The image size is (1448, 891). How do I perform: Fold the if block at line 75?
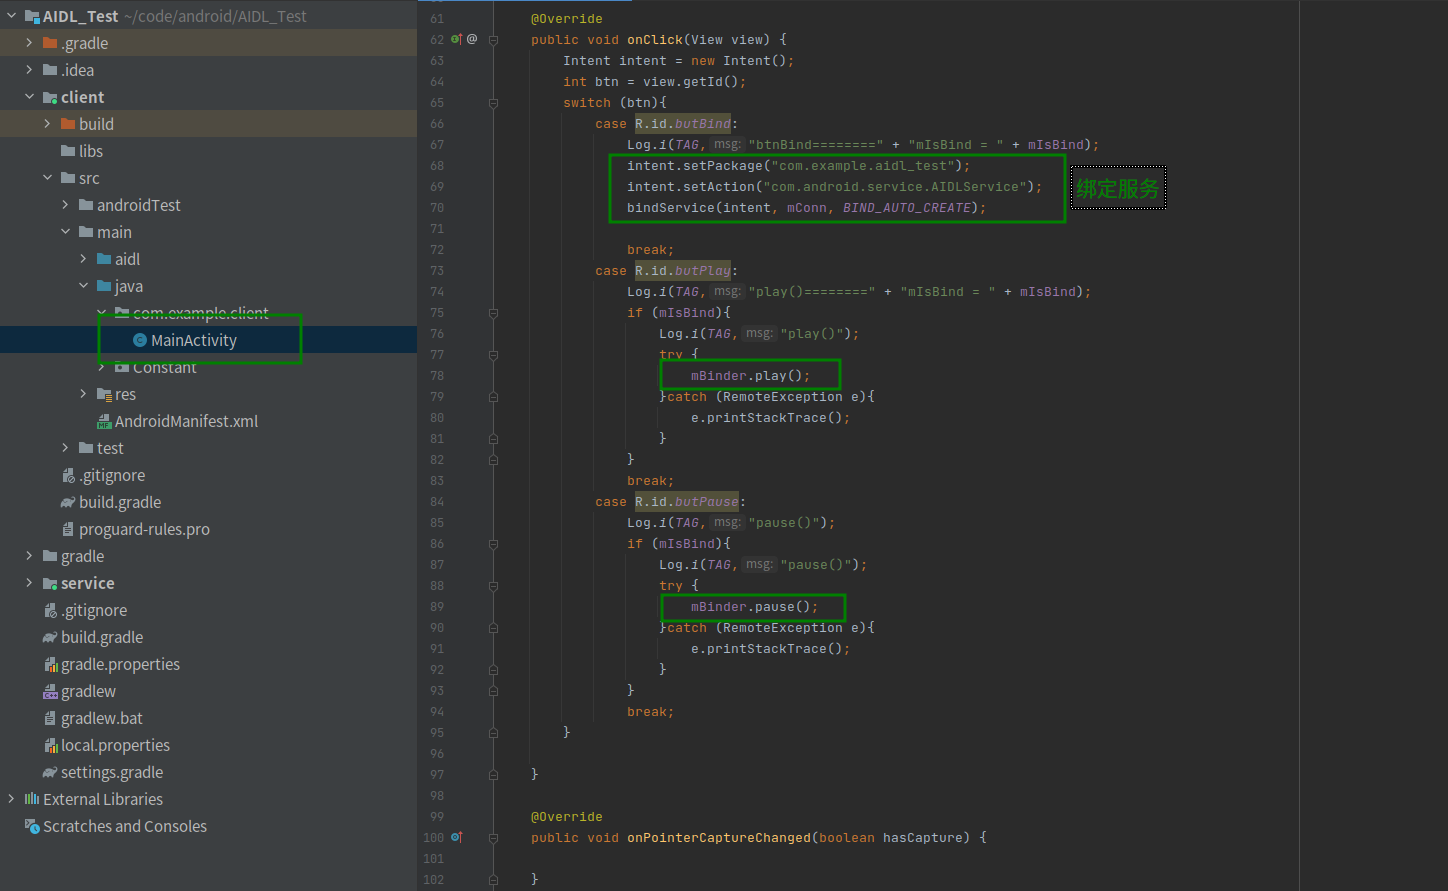point(493,312)
